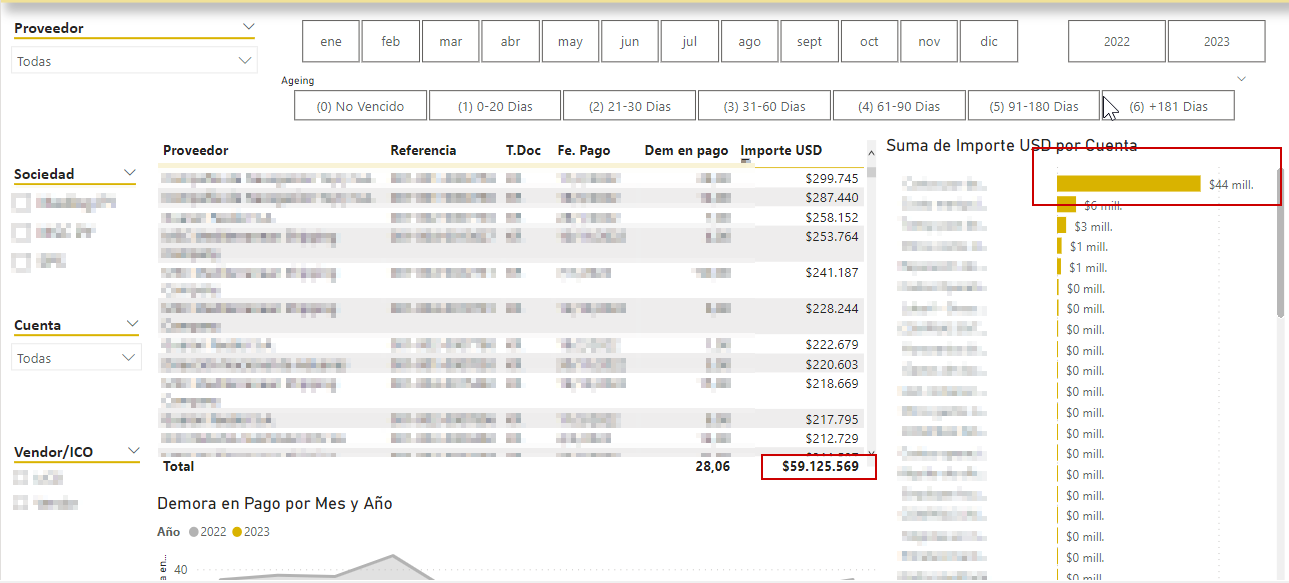Screen dimensions: 1289x583
Task: Choose ageing (3) 31-60 Dias
Action: coord(764,105)
